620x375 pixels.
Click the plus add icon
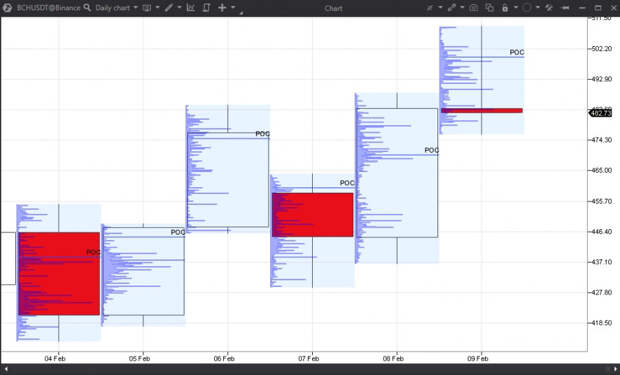point(222,8)
